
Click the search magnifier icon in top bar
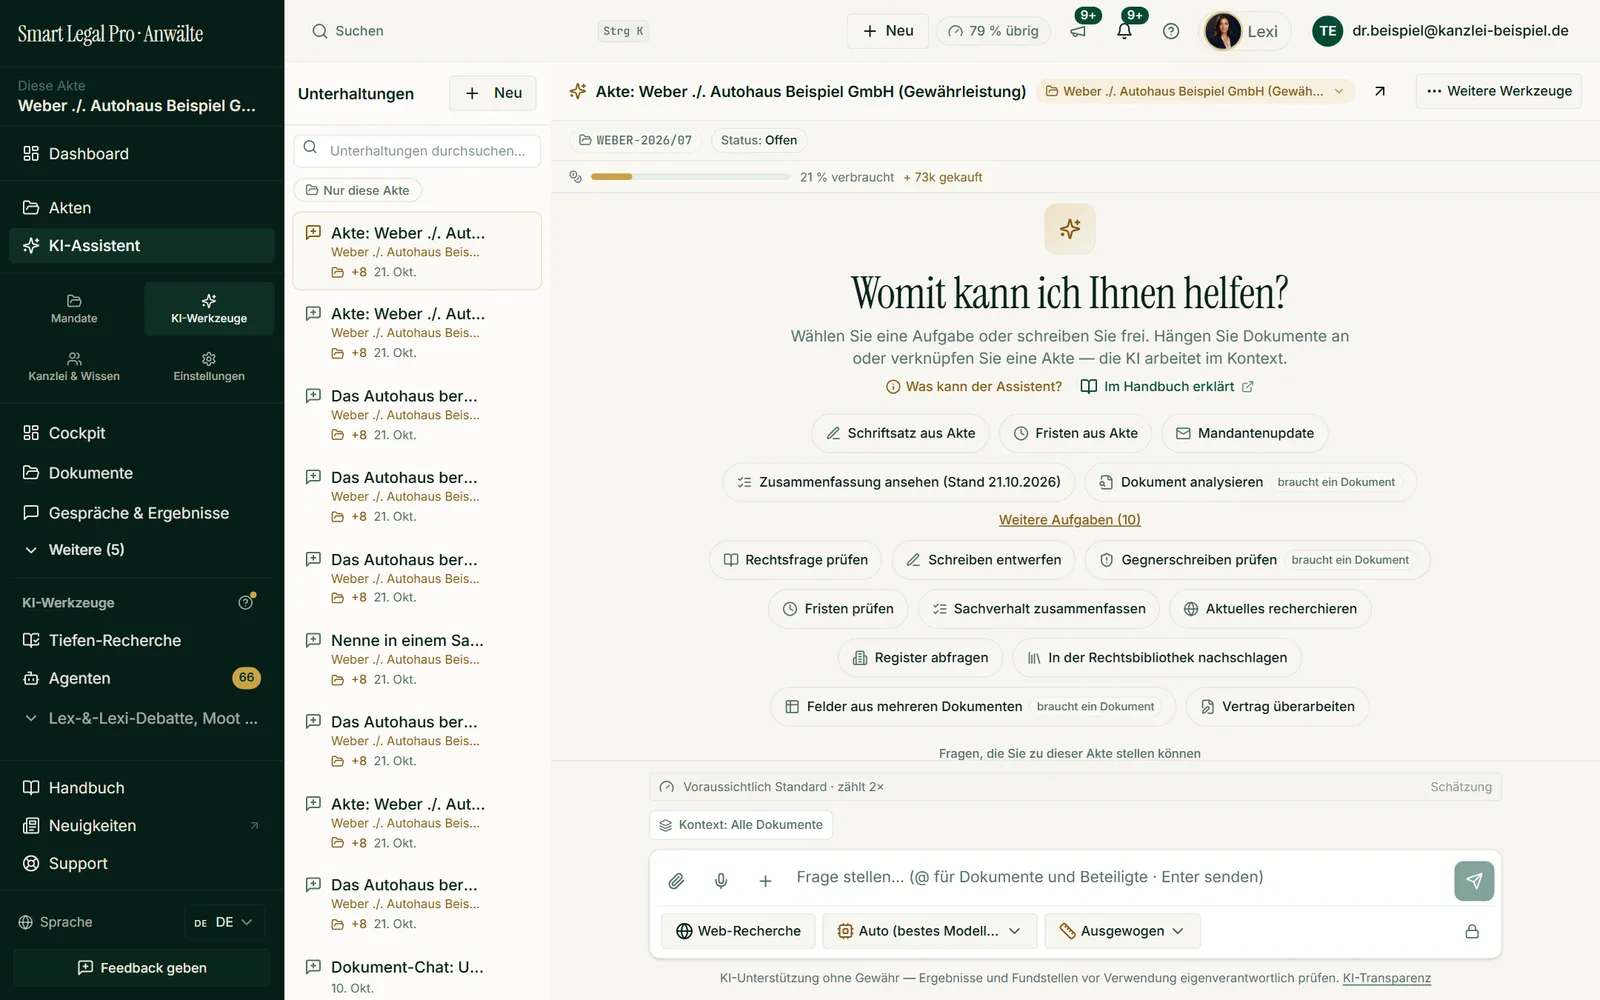[x=320, y=31]
